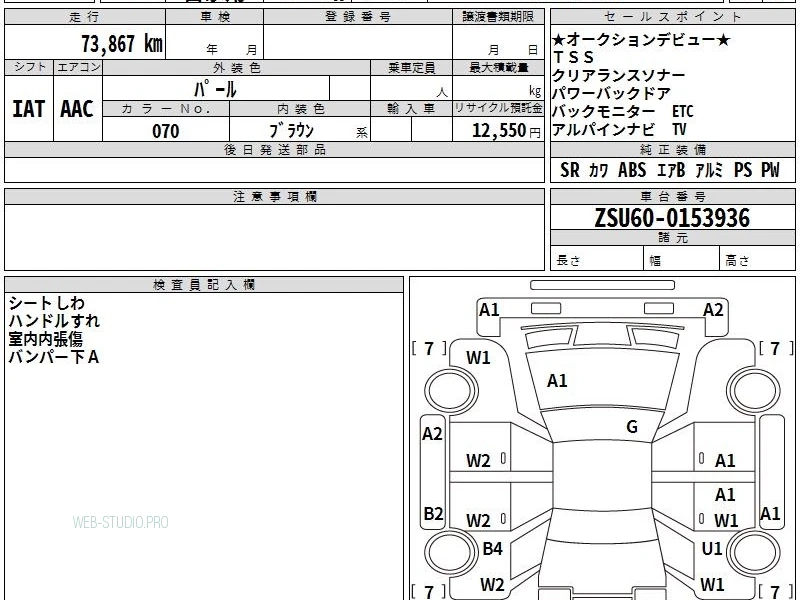Click the U1 mark on the diagram
Screen dimensions: 800x600
(712, 548)
